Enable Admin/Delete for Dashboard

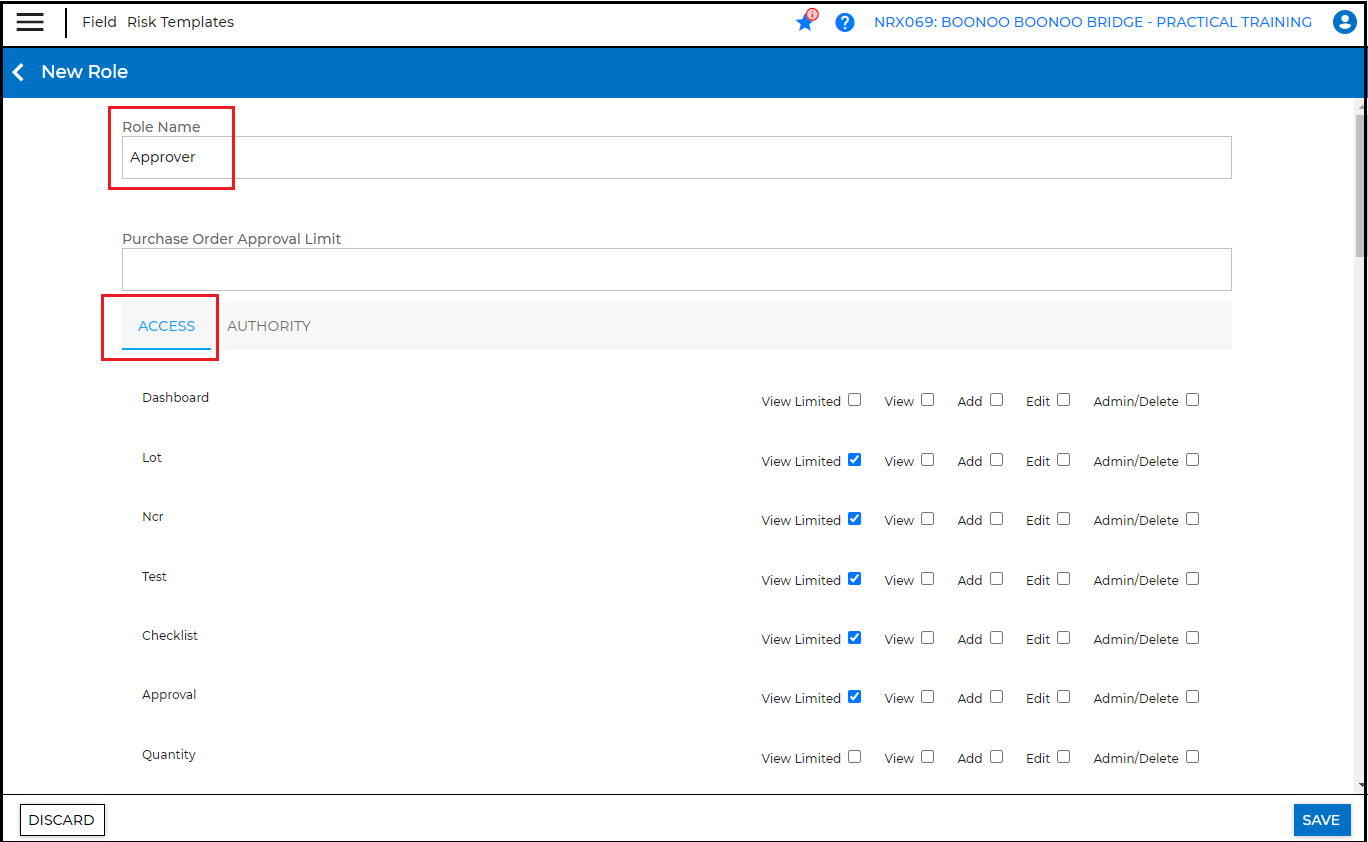pyautogui.click(x=1192, y=400)
